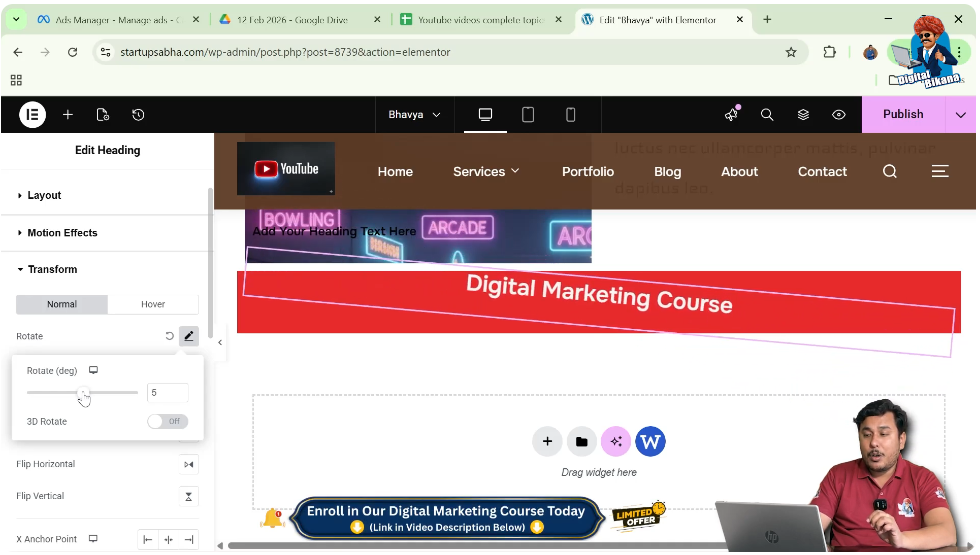Toggle the Flip Horizontal button

[x=189, y=464]
